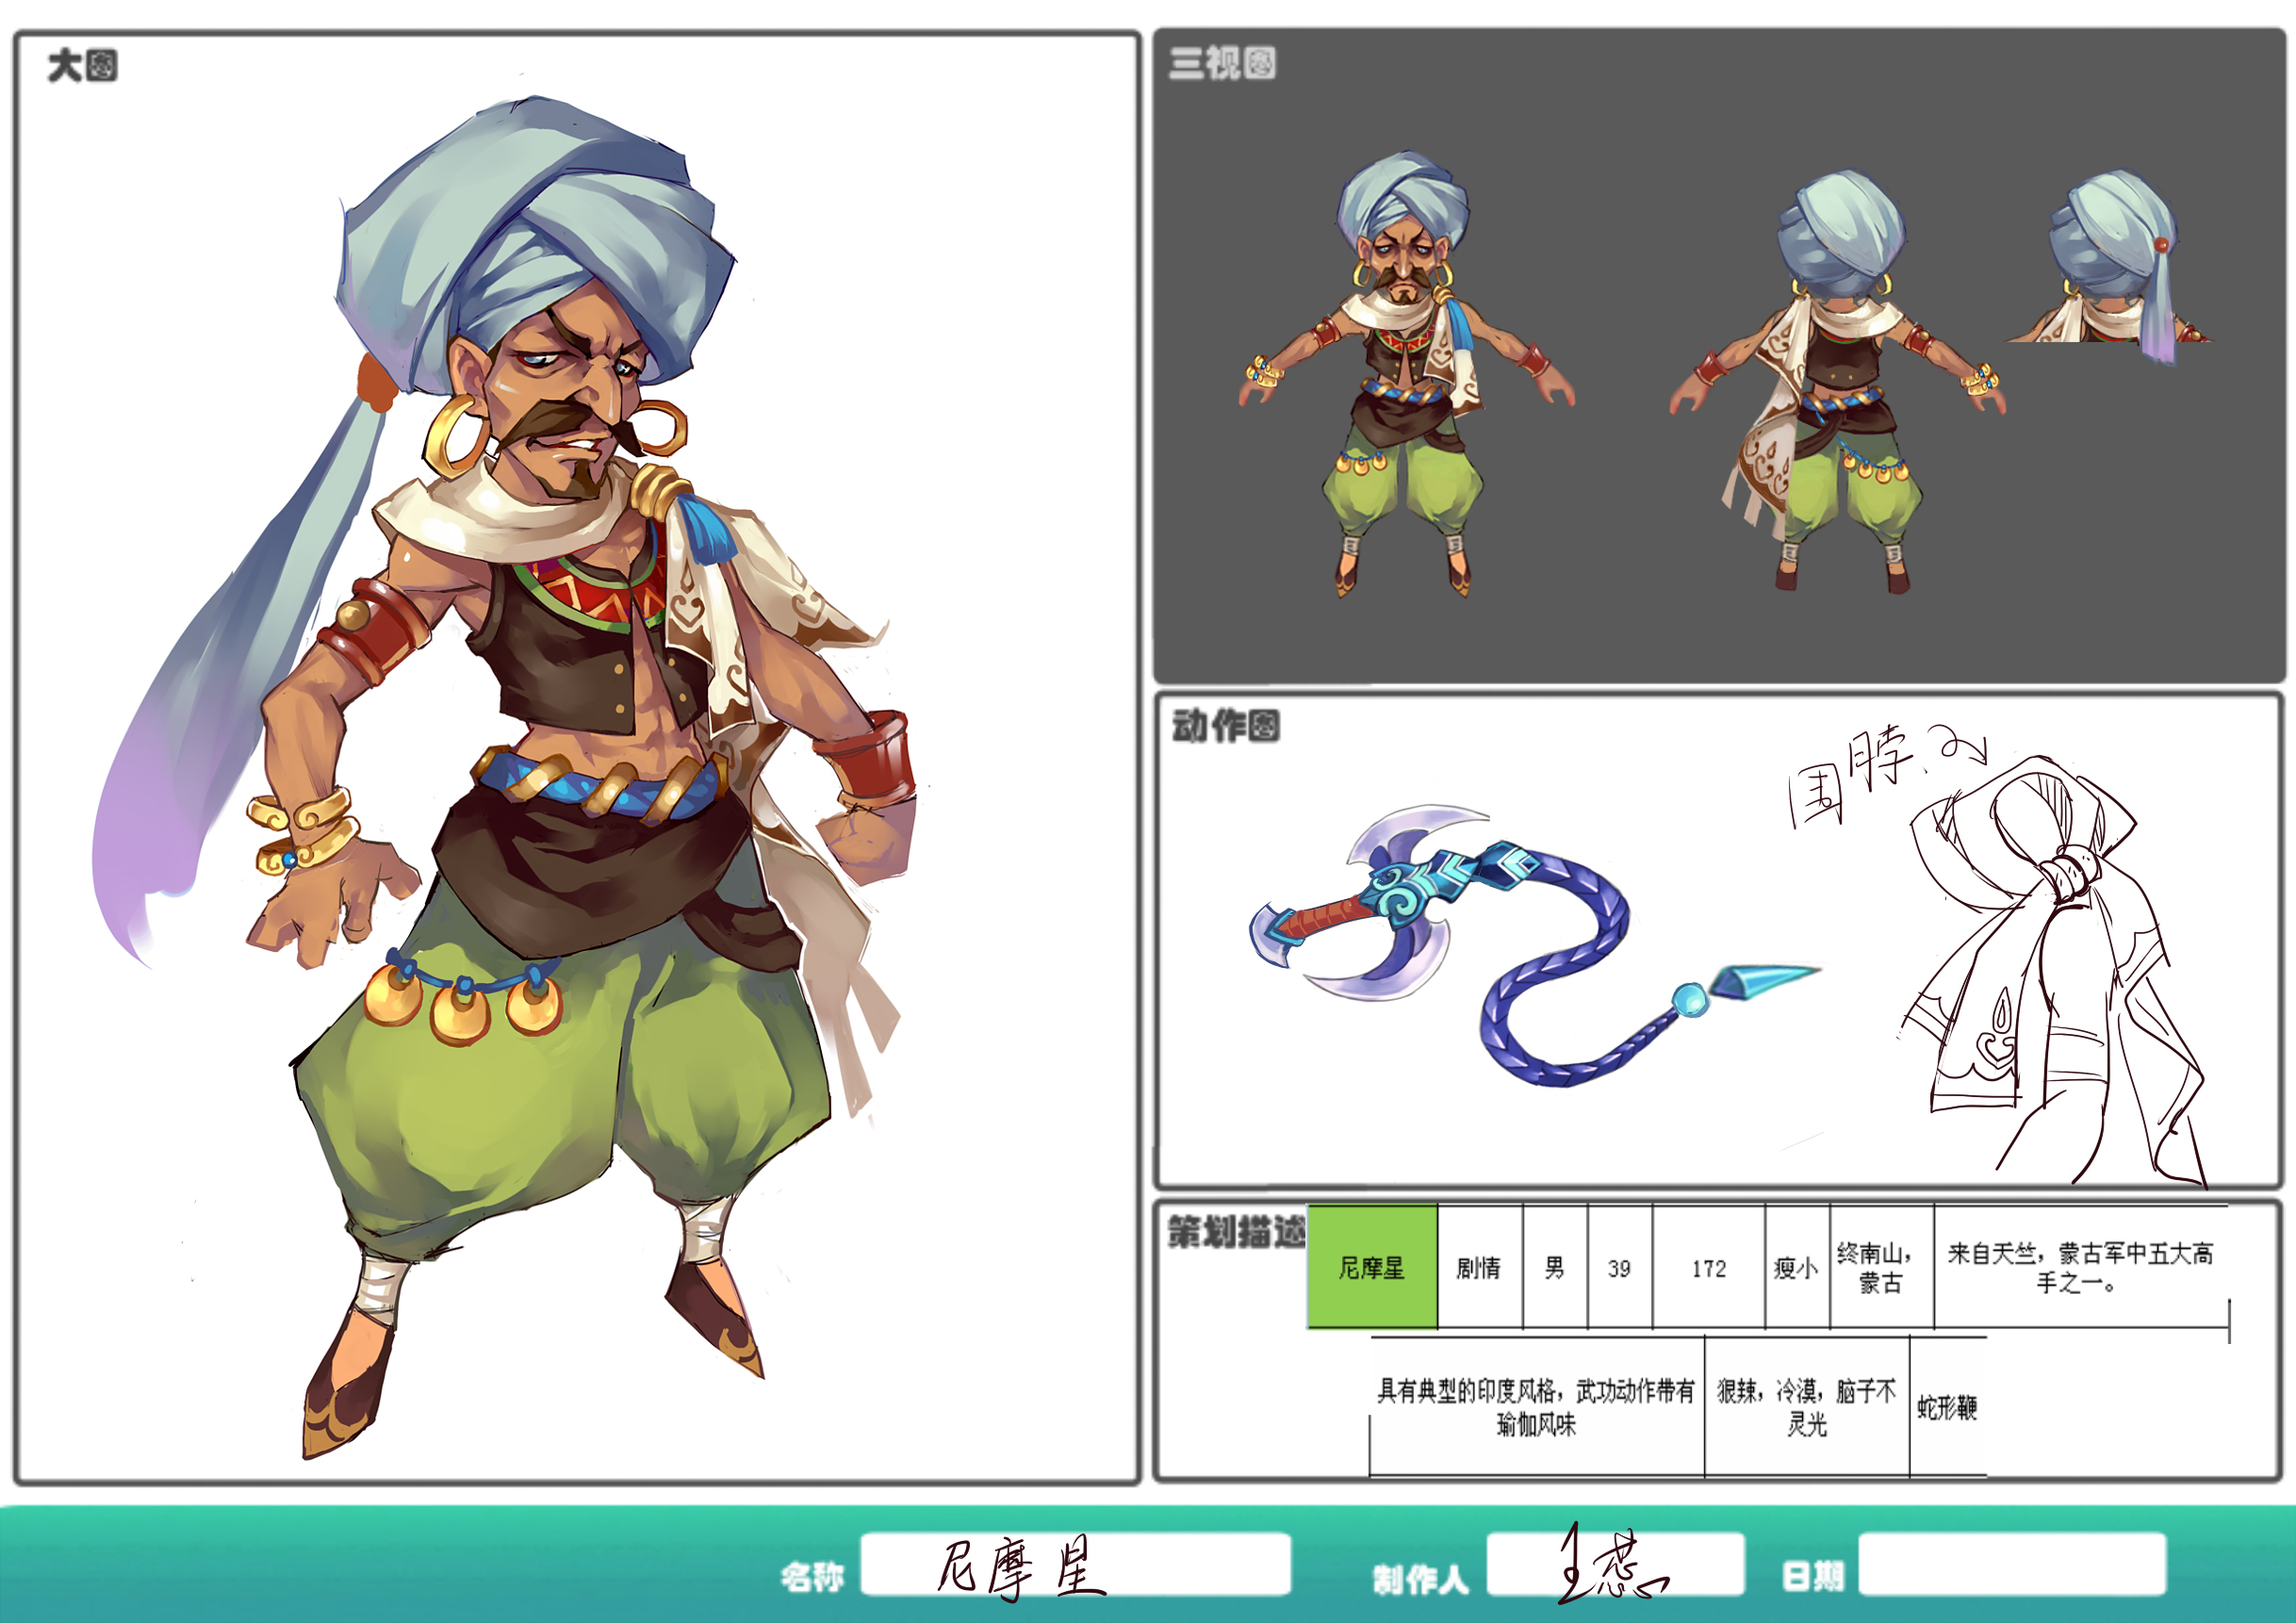Click the 蛇形鞭 weapon table cell

(1947, 1408)
